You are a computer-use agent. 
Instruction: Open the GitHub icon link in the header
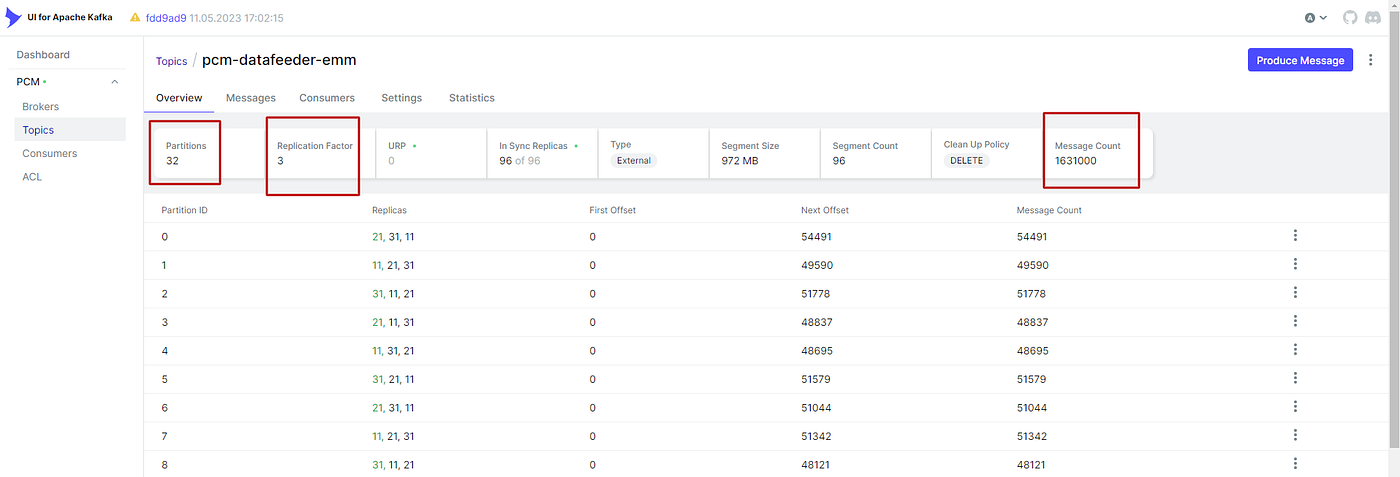click(1350, 18)
